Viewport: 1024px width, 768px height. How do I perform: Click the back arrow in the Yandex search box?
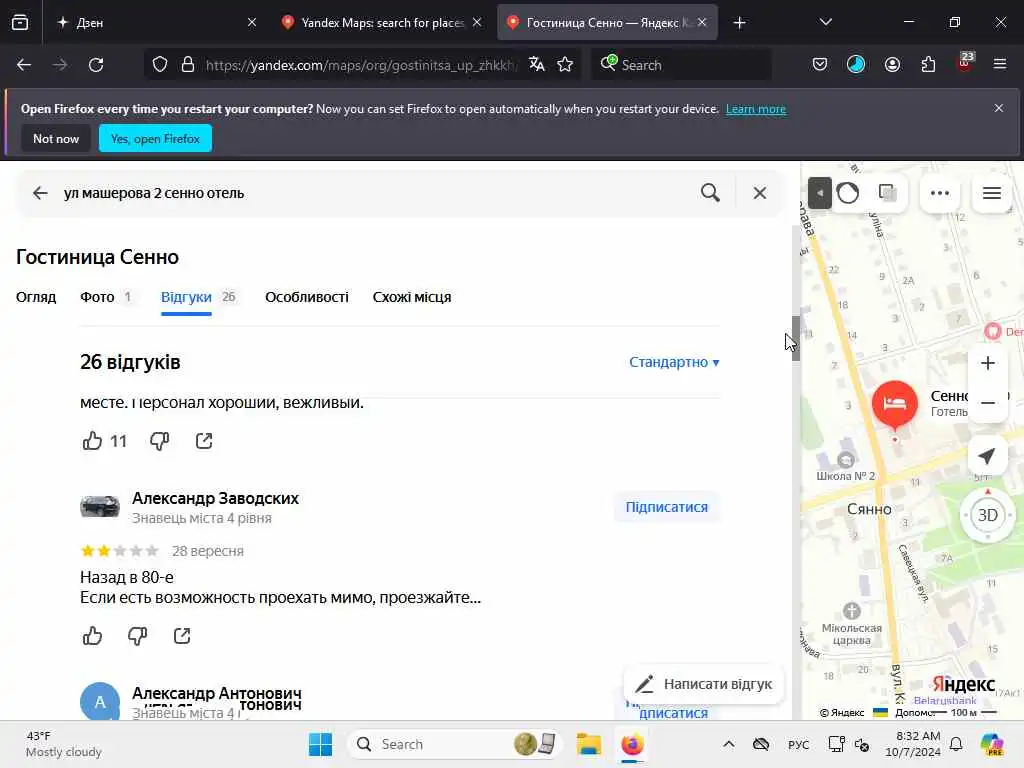click(x=40, y=193)
